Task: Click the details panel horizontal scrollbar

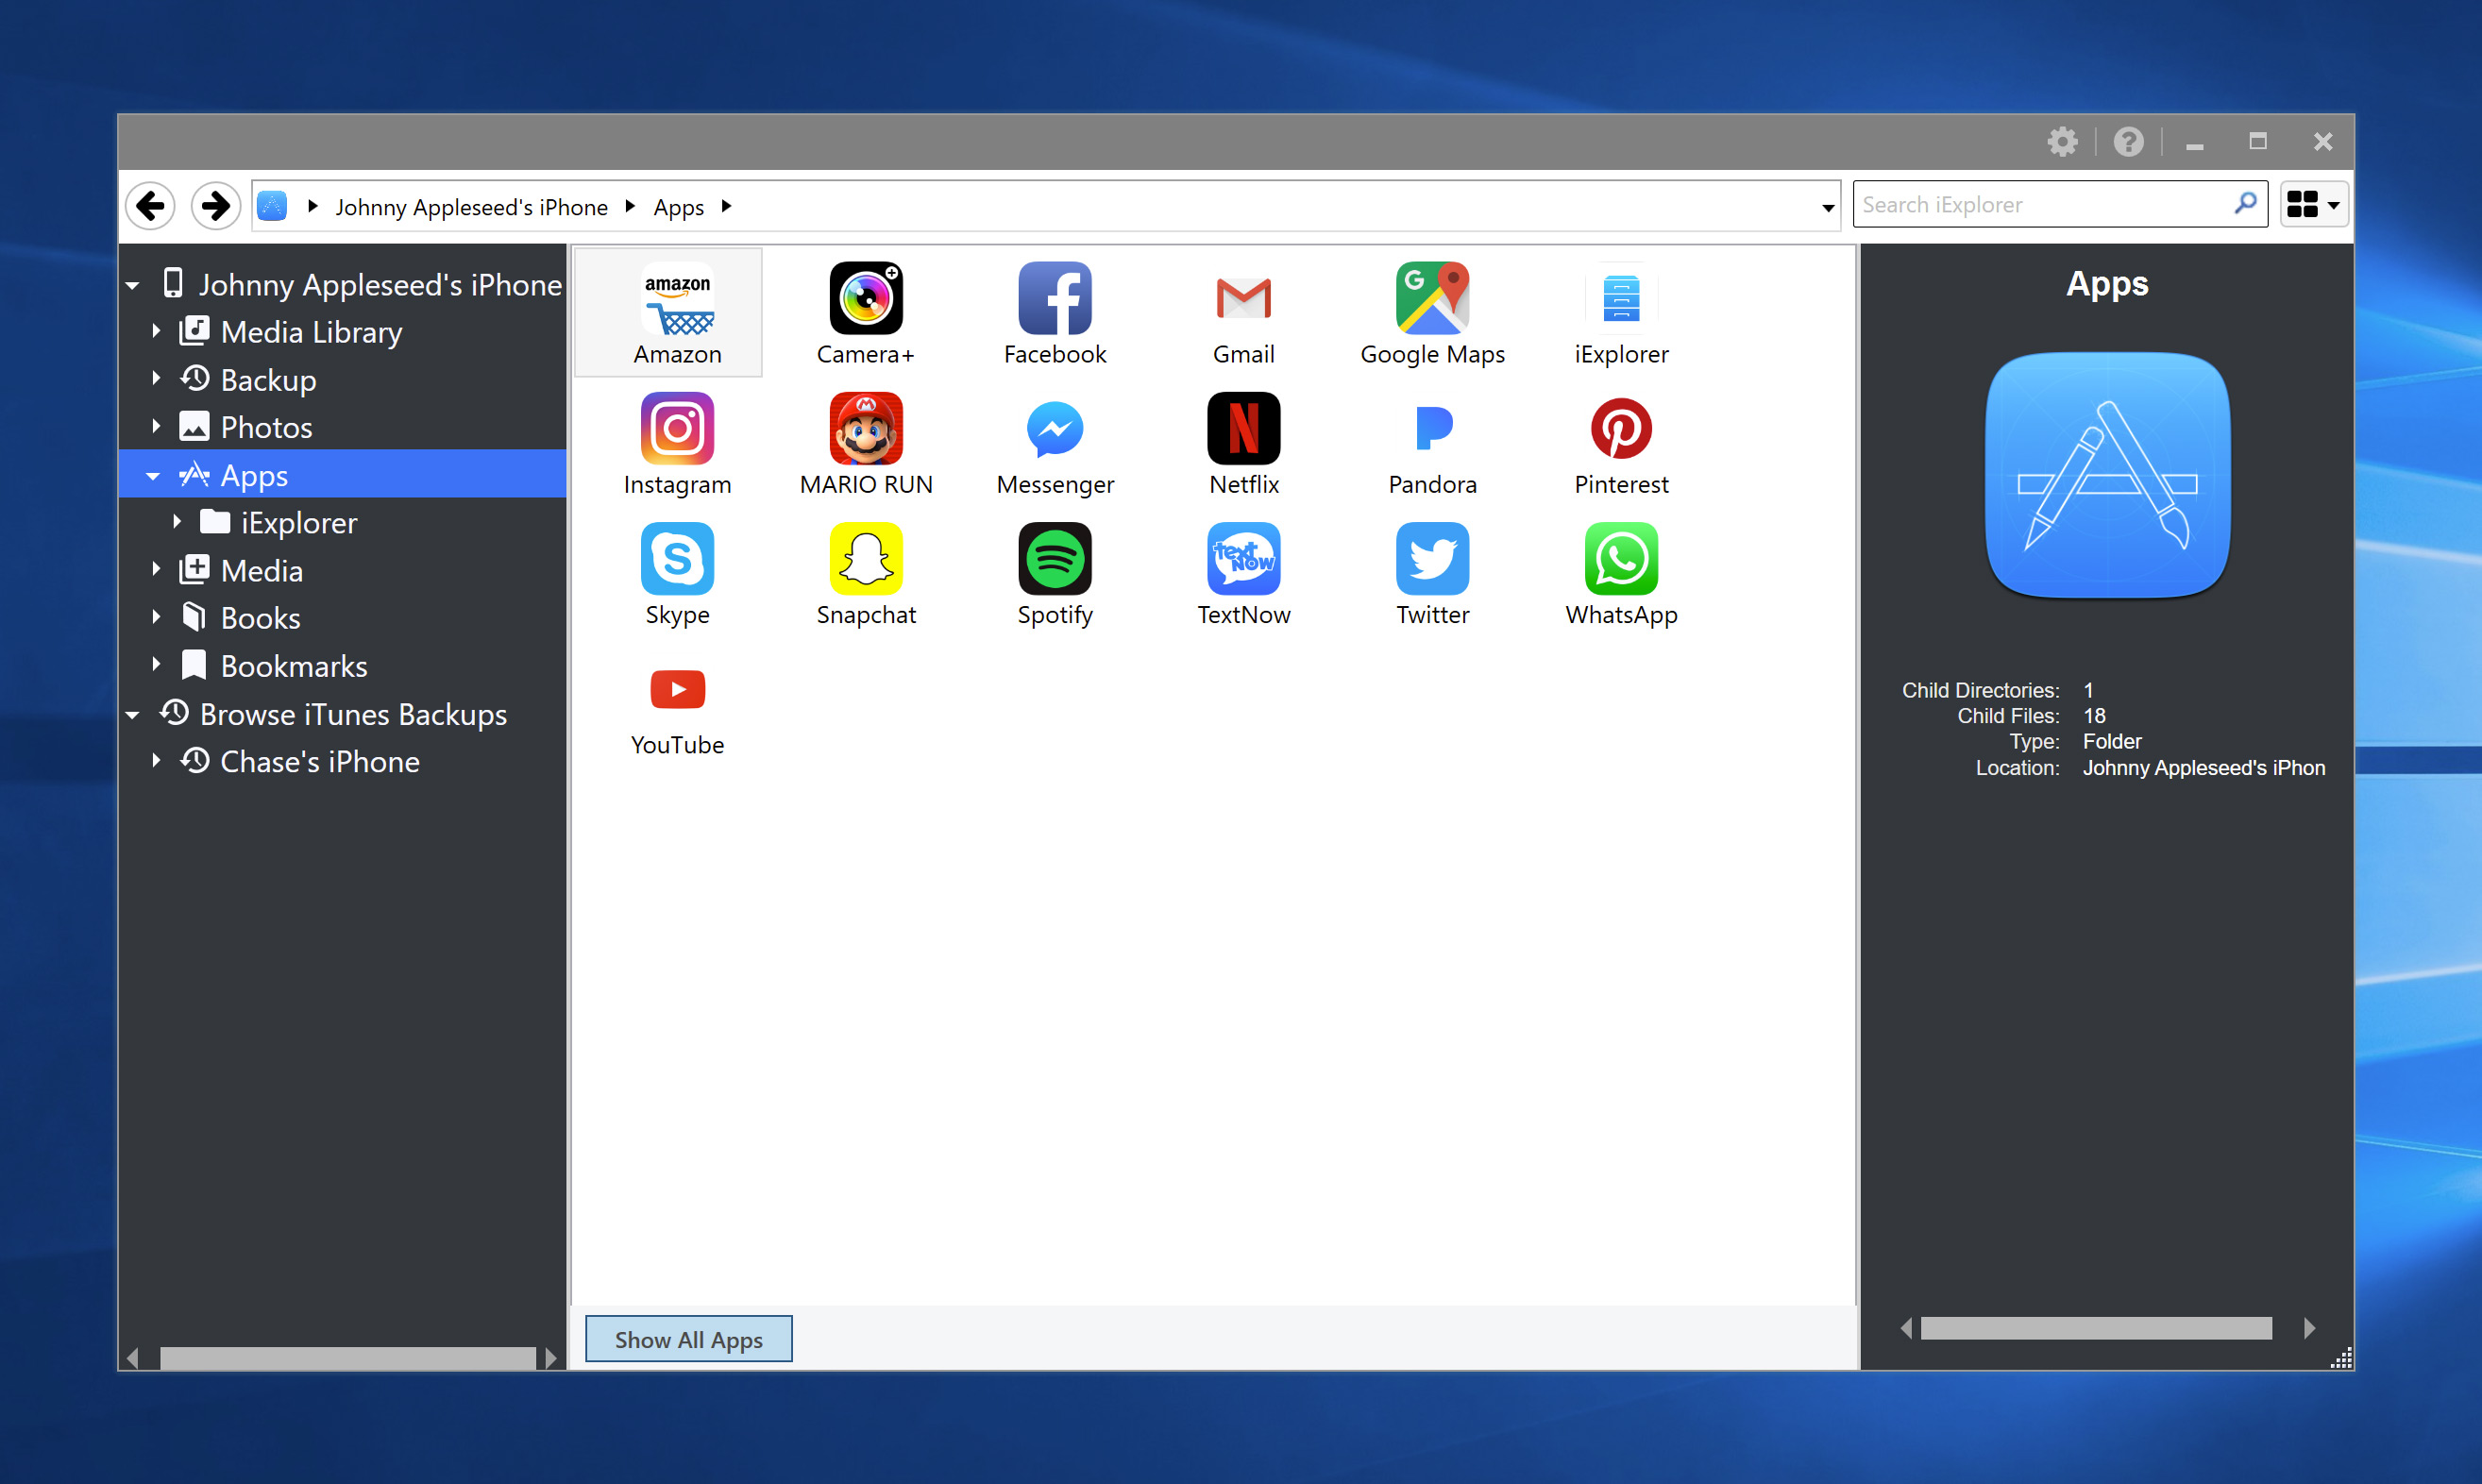Action: point(2096,1328)
